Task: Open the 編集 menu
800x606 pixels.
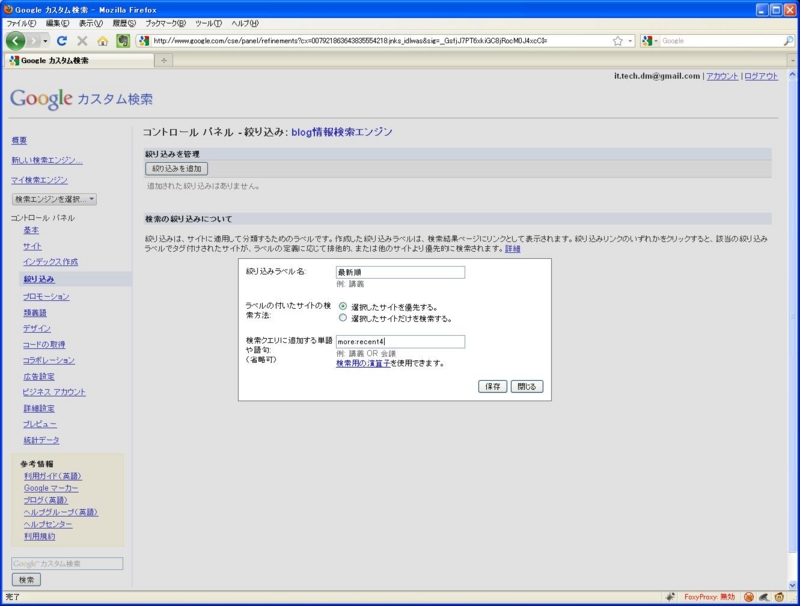Action: [x=57, y=23]
